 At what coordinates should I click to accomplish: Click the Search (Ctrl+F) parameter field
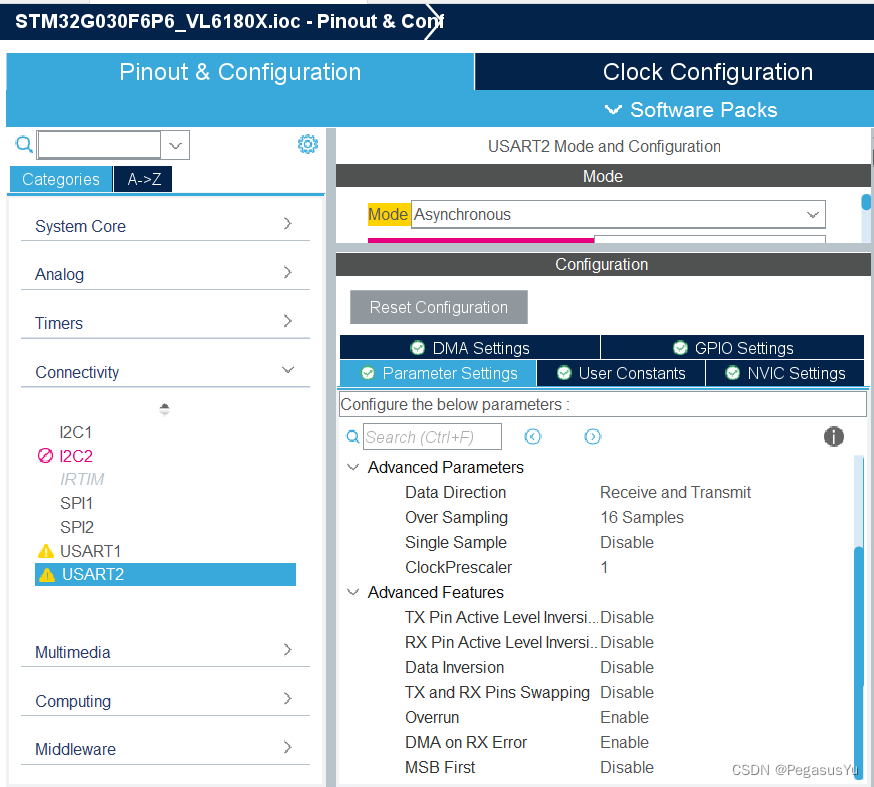pyautogui.click(x=433, y=436)
